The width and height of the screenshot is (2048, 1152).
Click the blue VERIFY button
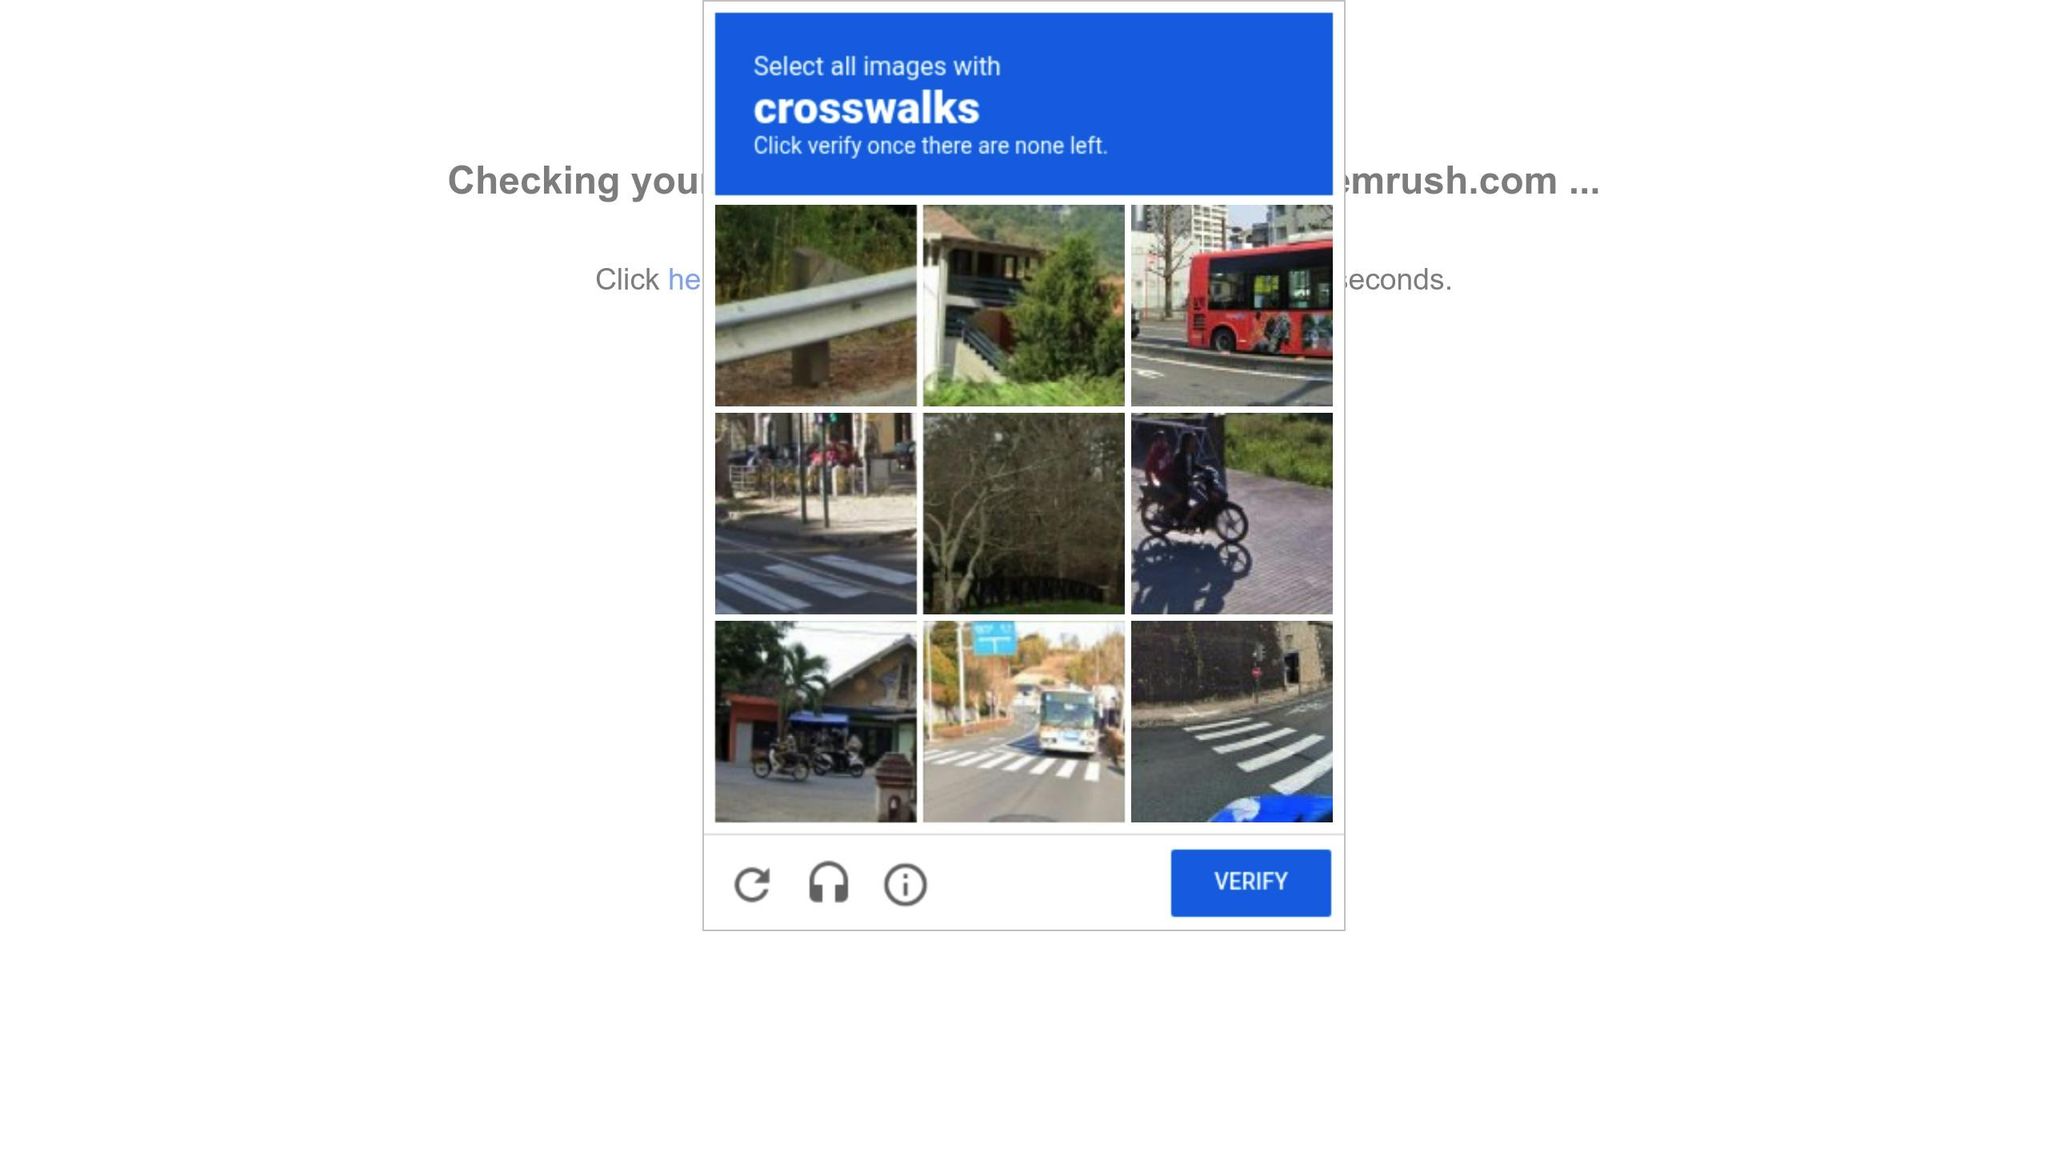[x=1250, y=882]
